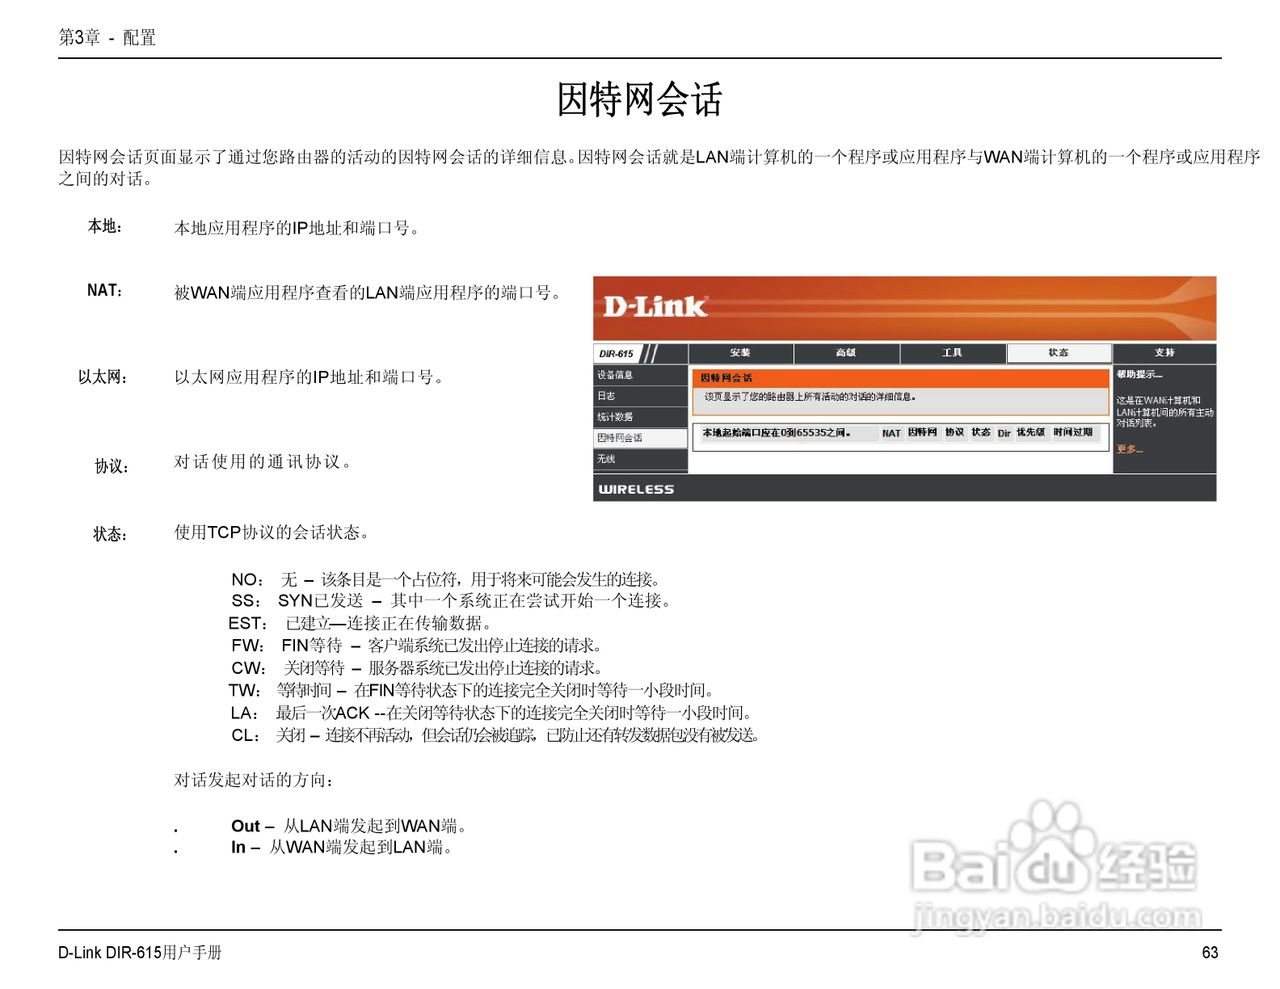The height and width of the screenshot is (989, 1280).
Task: Click the Out – 从LAN端发起到WAN端 line
Action: click(x=349, y=826)
